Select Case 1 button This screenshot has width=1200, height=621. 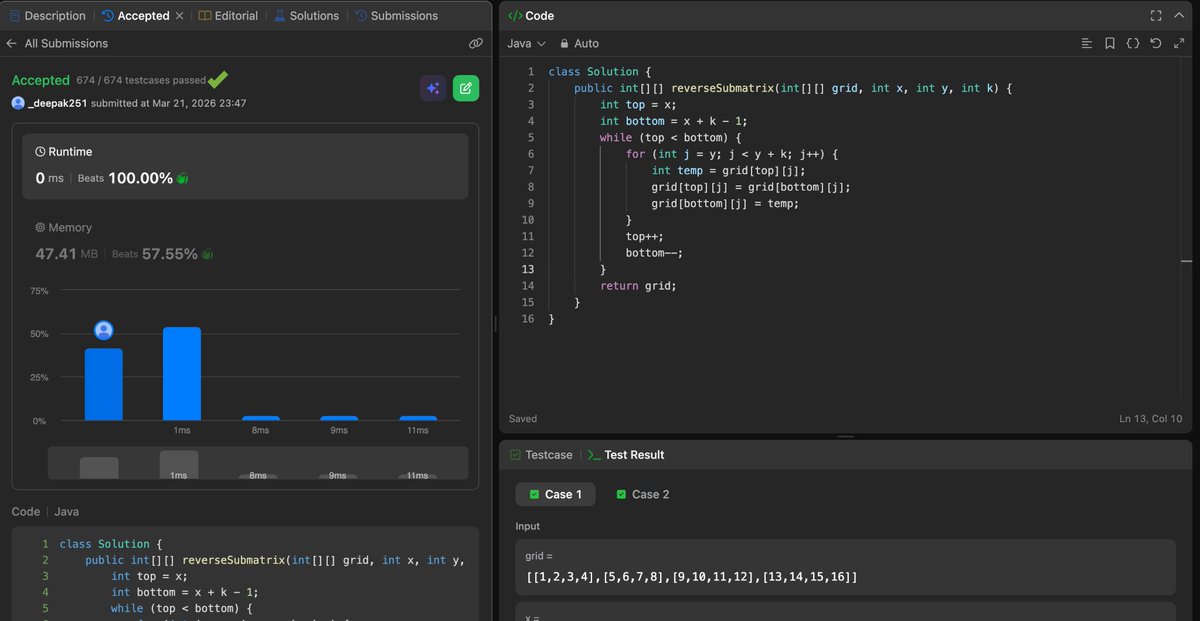[555, 494]
